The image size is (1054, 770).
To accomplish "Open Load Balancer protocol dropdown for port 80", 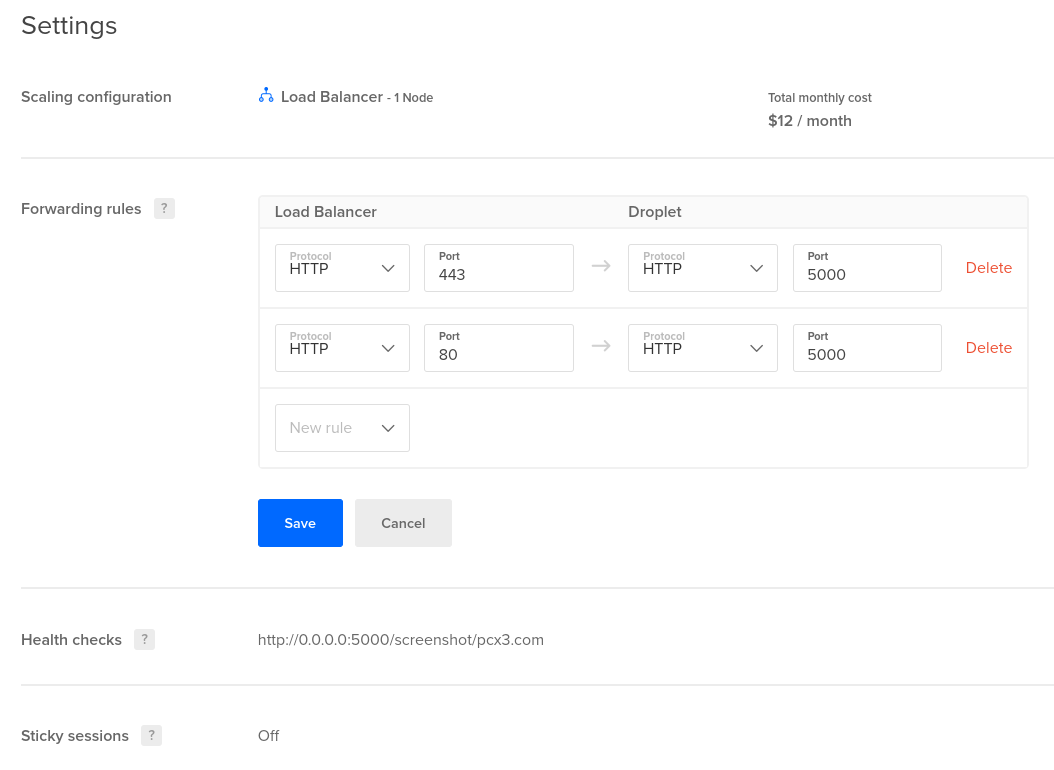I will (342, 347).
